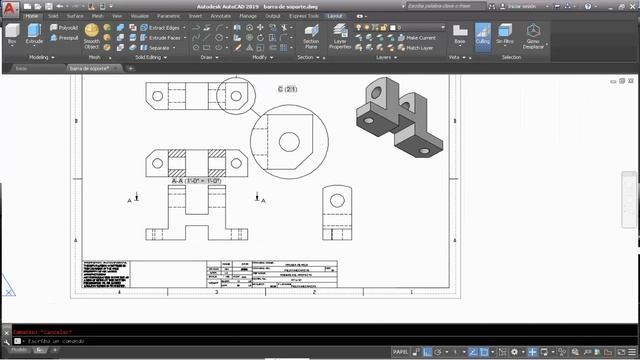The height and width of the screenshot is (360, 640).
Task: Select the Rotate tool in Modify panel
Action: pyautogui.click(x=260, y=38)
